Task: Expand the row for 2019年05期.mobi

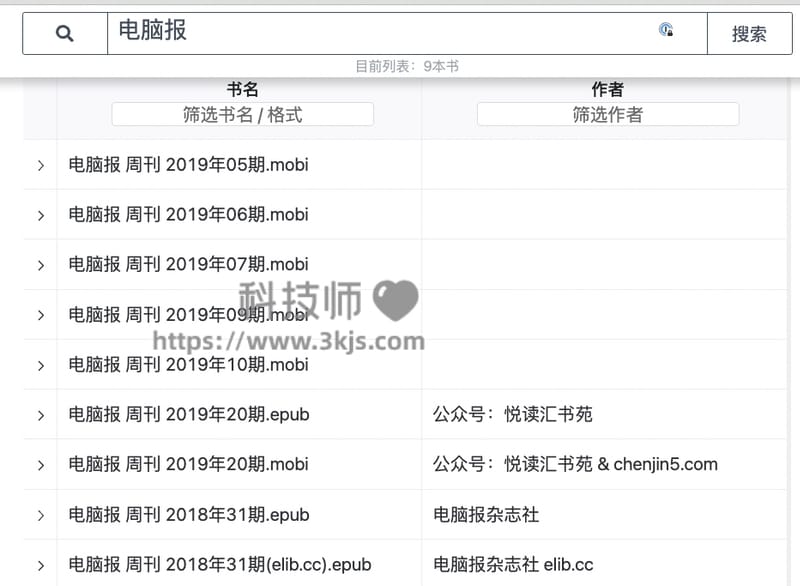Action: [x=41, y=165]
